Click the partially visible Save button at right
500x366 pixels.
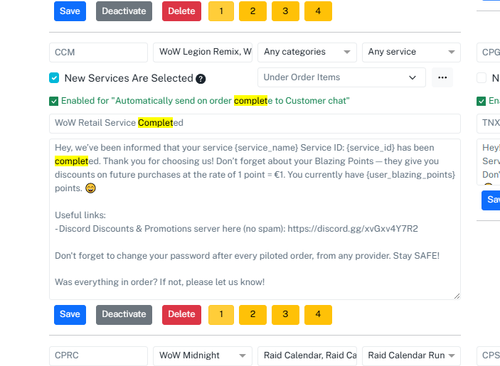(x=491, y=200)
